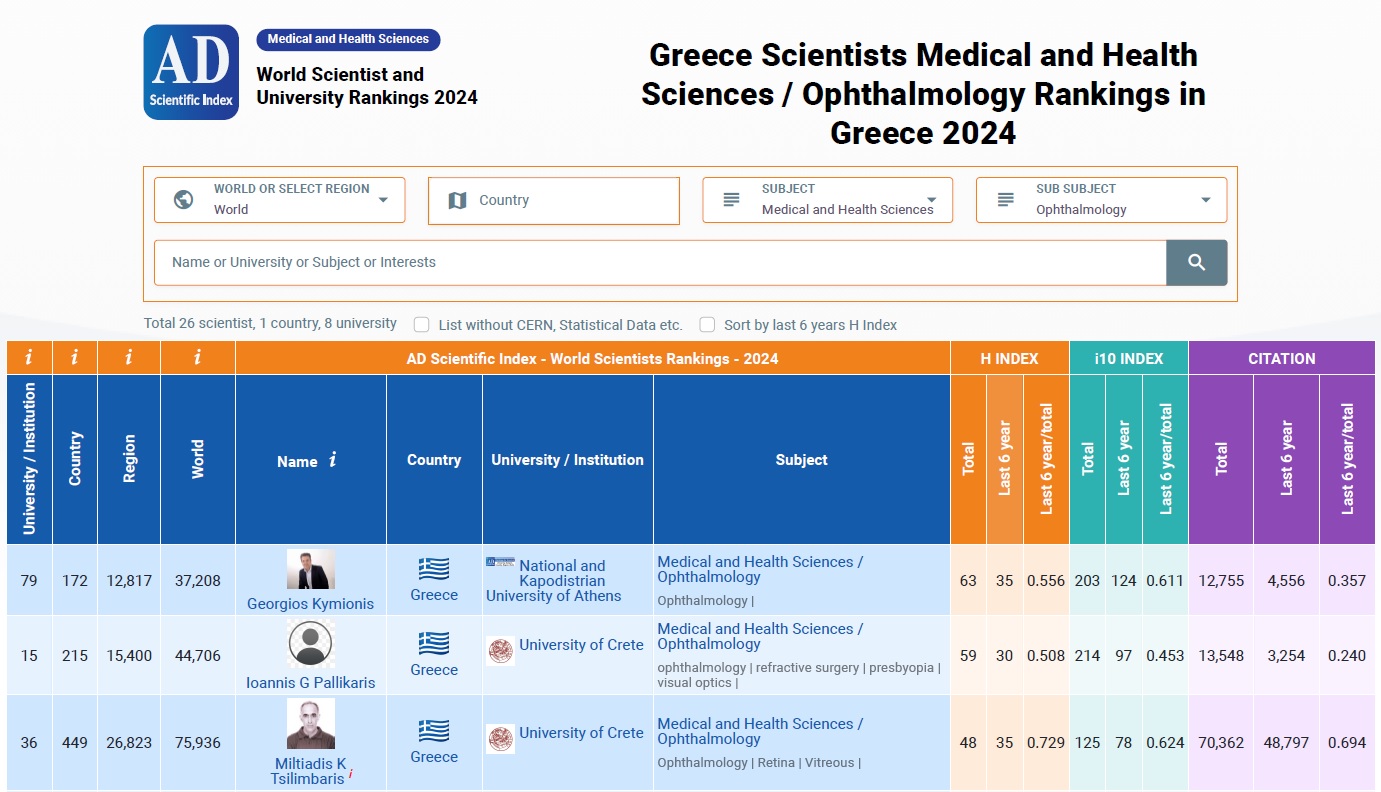This screenshot has width=1381, height=792.
Task: Click i10 total value 214
Action: [1087, 656]
